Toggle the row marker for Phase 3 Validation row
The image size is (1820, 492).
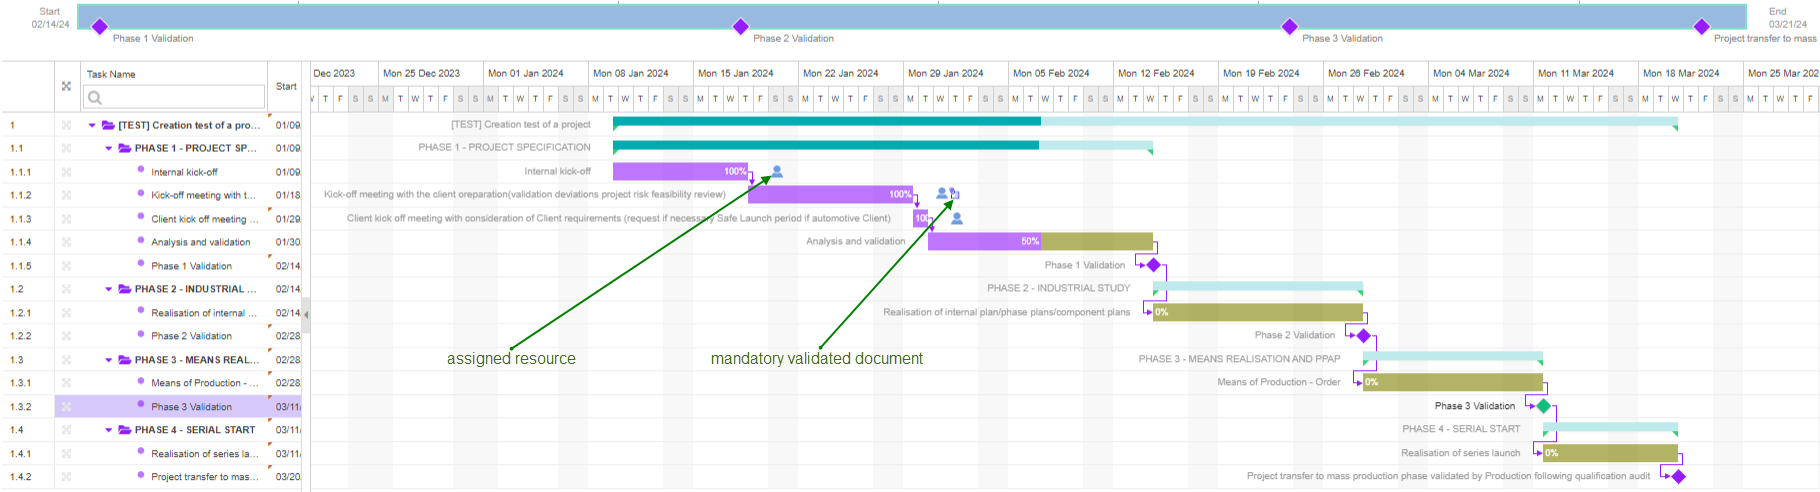click(x=66, y=407)
